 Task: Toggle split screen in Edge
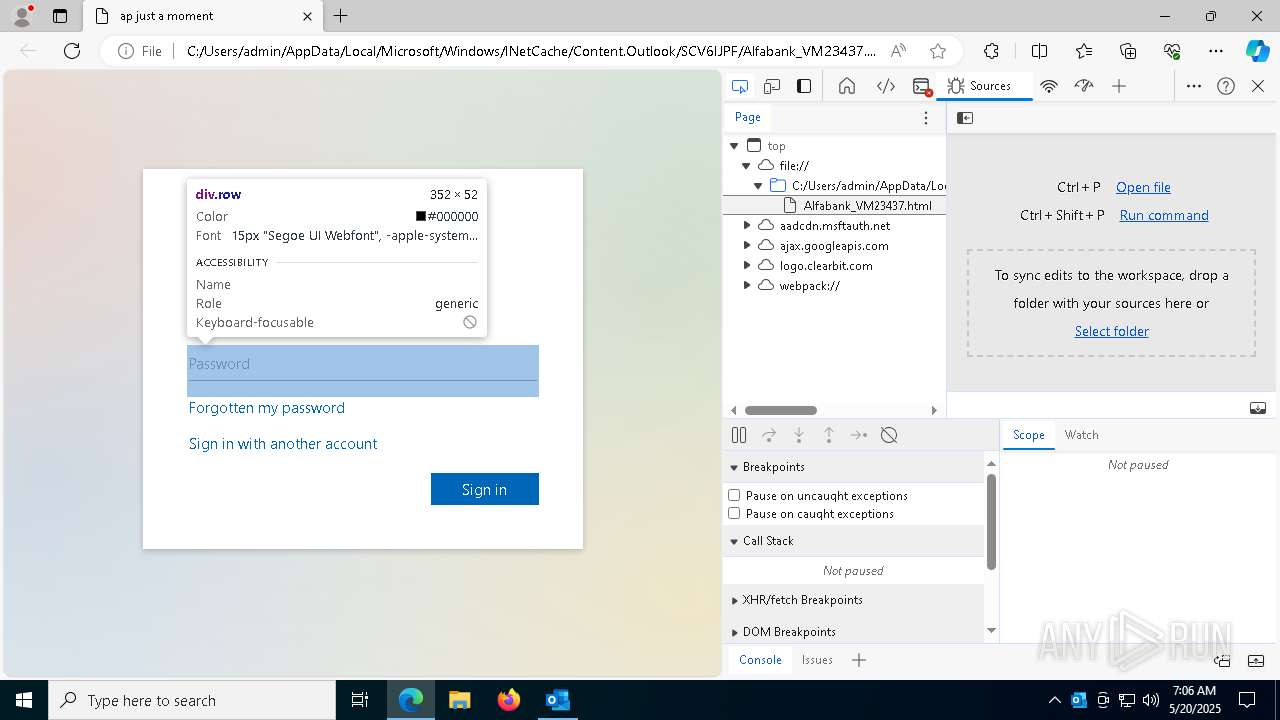(1039, 51)
